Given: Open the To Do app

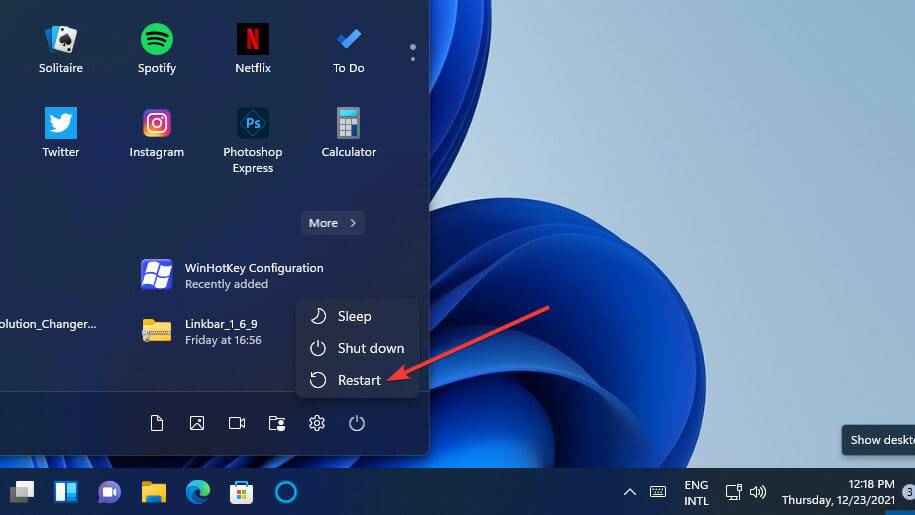Looking at the screenshot, I should [x=348, y=50].
